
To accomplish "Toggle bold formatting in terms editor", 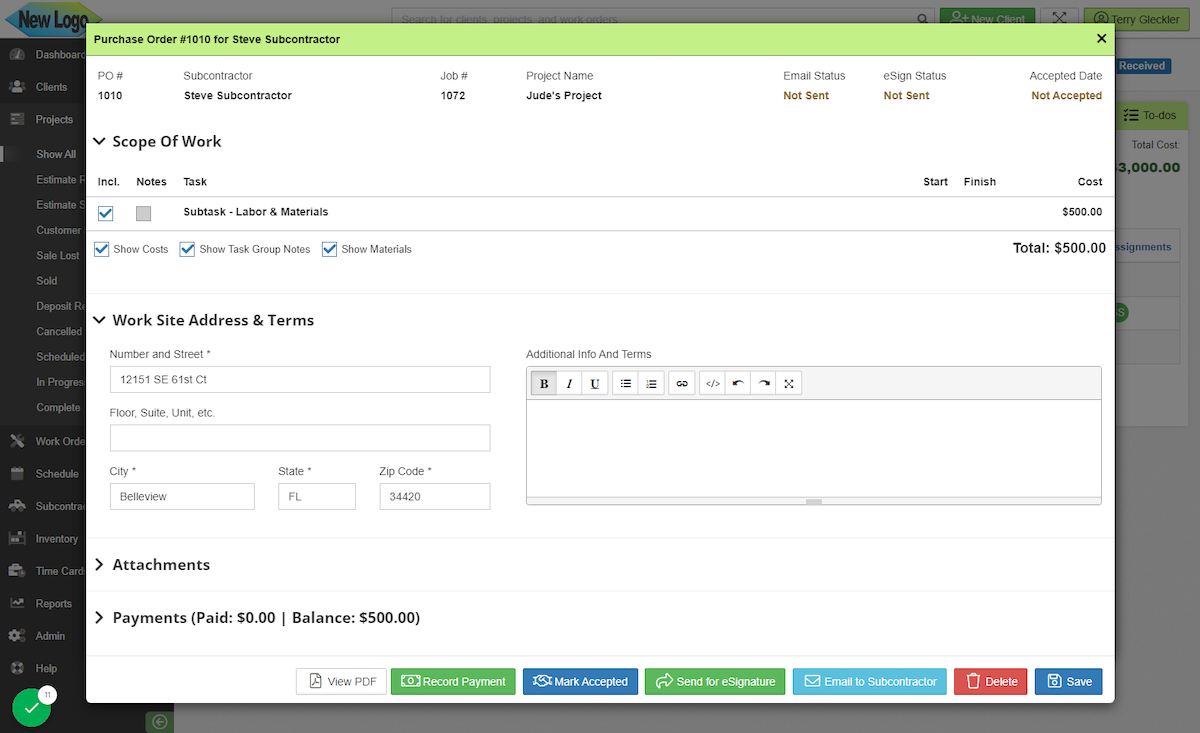I will pos(544,383).
